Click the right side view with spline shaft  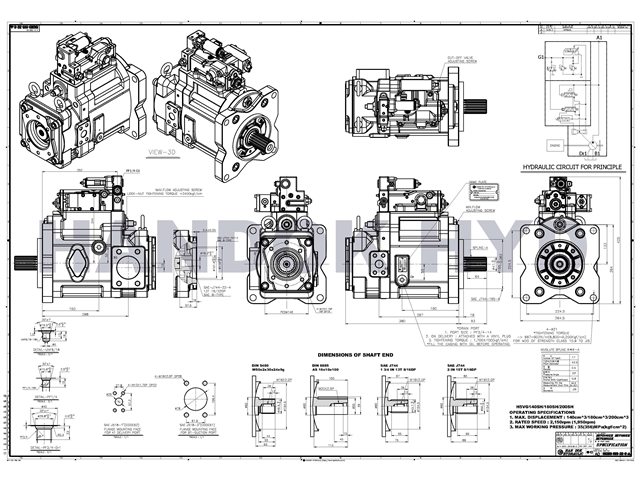(416, 240)
